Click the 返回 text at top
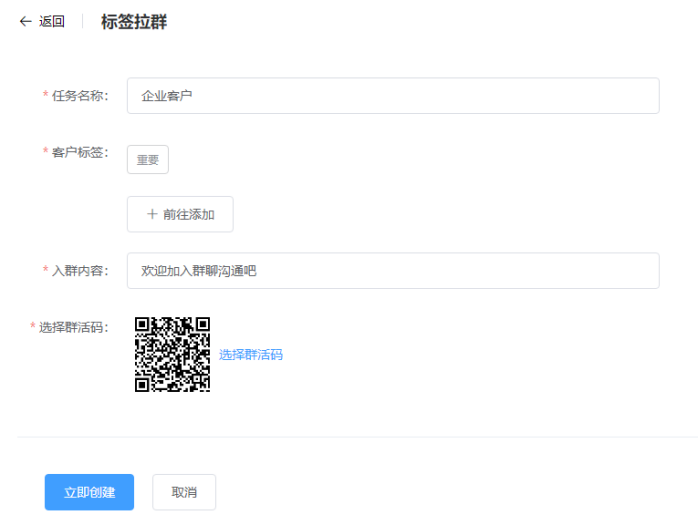The height and width of the screenshot is (526, 698). pyautogui.click(x=52, y=22)
